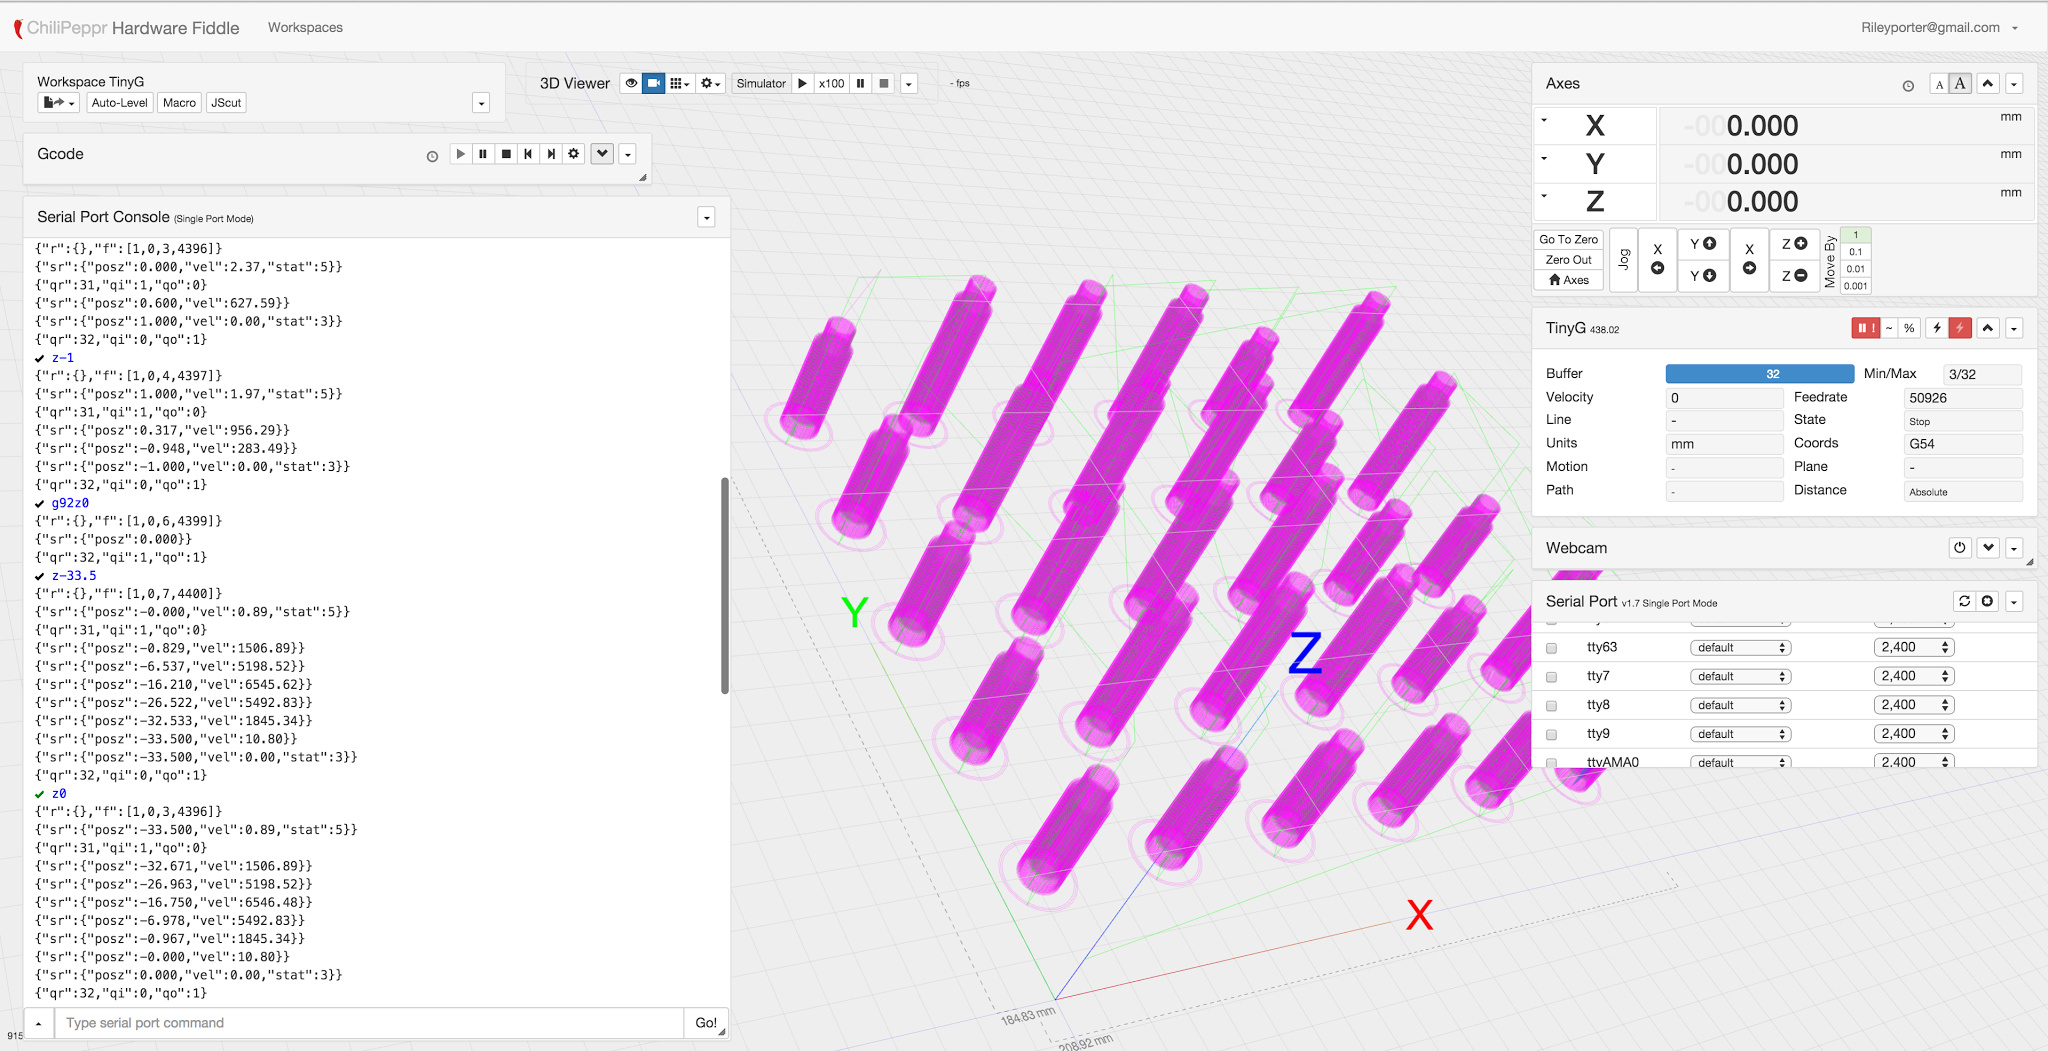2048x1051 pixels.
Task: Click the Home Axes button
Action: pos(1568,280)
